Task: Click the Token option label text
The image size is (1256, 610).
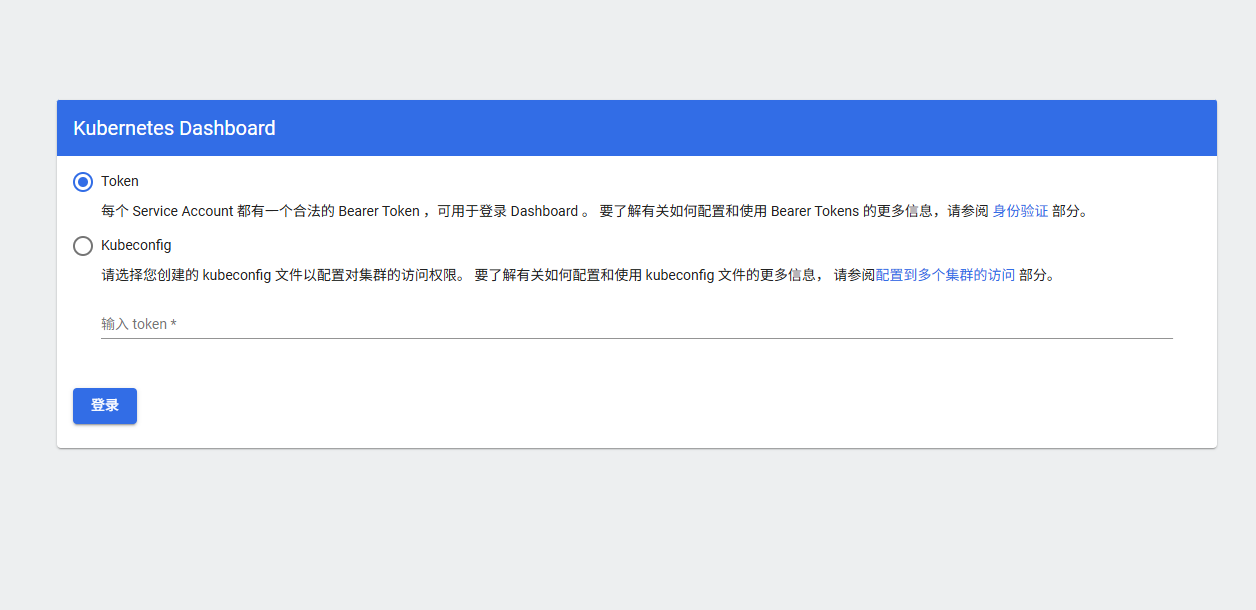Action: point(120,182)
